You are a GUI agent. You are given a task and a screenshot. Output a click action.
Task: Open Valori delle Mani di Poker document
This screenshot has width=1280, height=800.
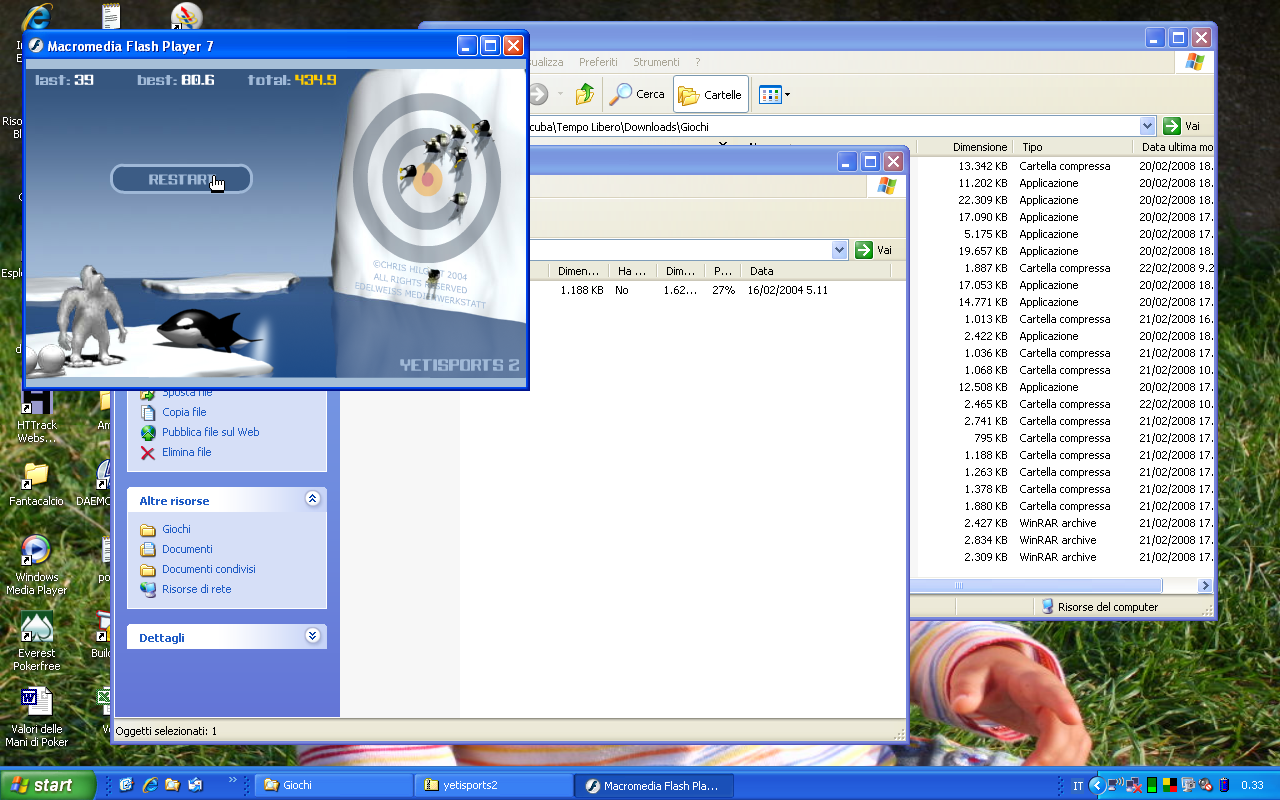[x=37, y=717]
